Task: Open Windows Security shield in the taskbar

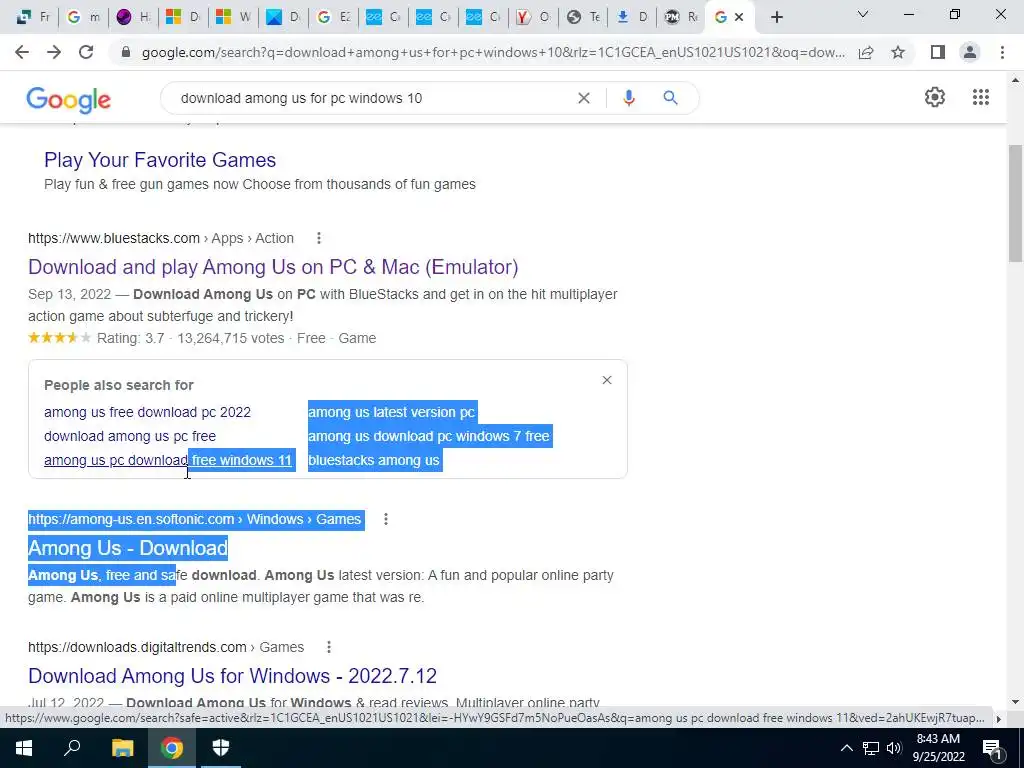Action: click(221, 748)
